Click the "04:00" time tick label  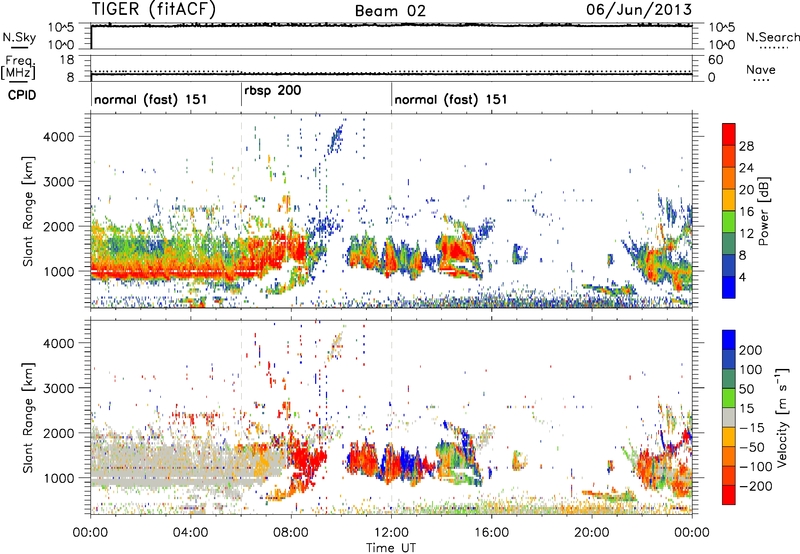[190, 533]
